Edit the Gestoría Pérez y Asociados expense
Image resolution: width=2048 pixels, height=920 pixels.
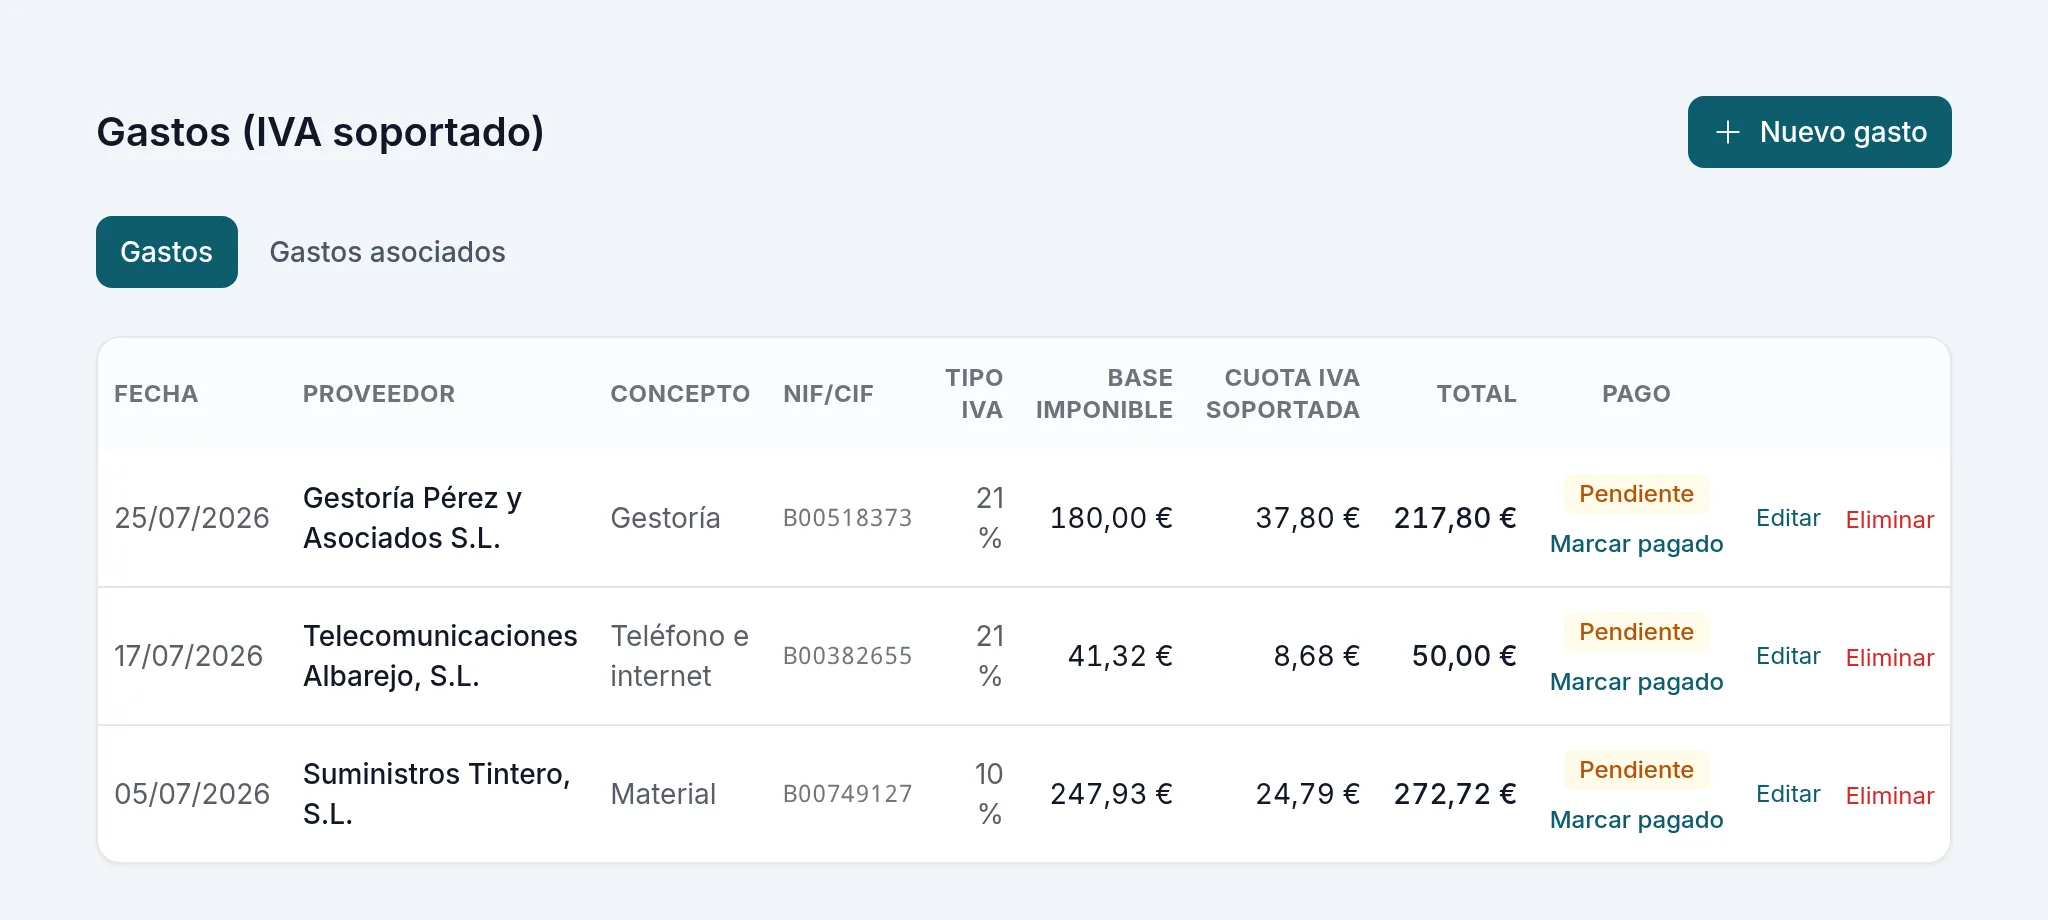1788,518
